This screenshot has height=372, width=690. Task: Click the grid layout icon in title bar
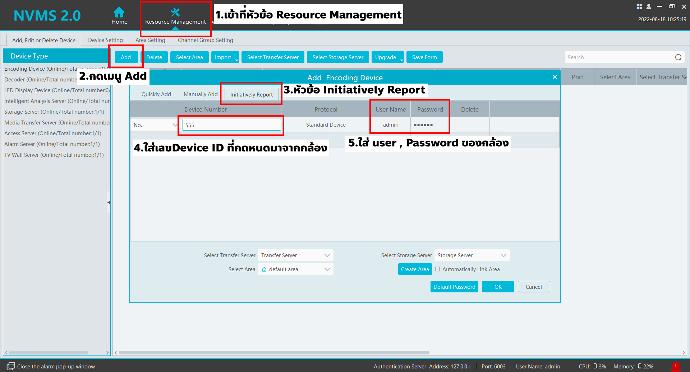pos(639,6)
